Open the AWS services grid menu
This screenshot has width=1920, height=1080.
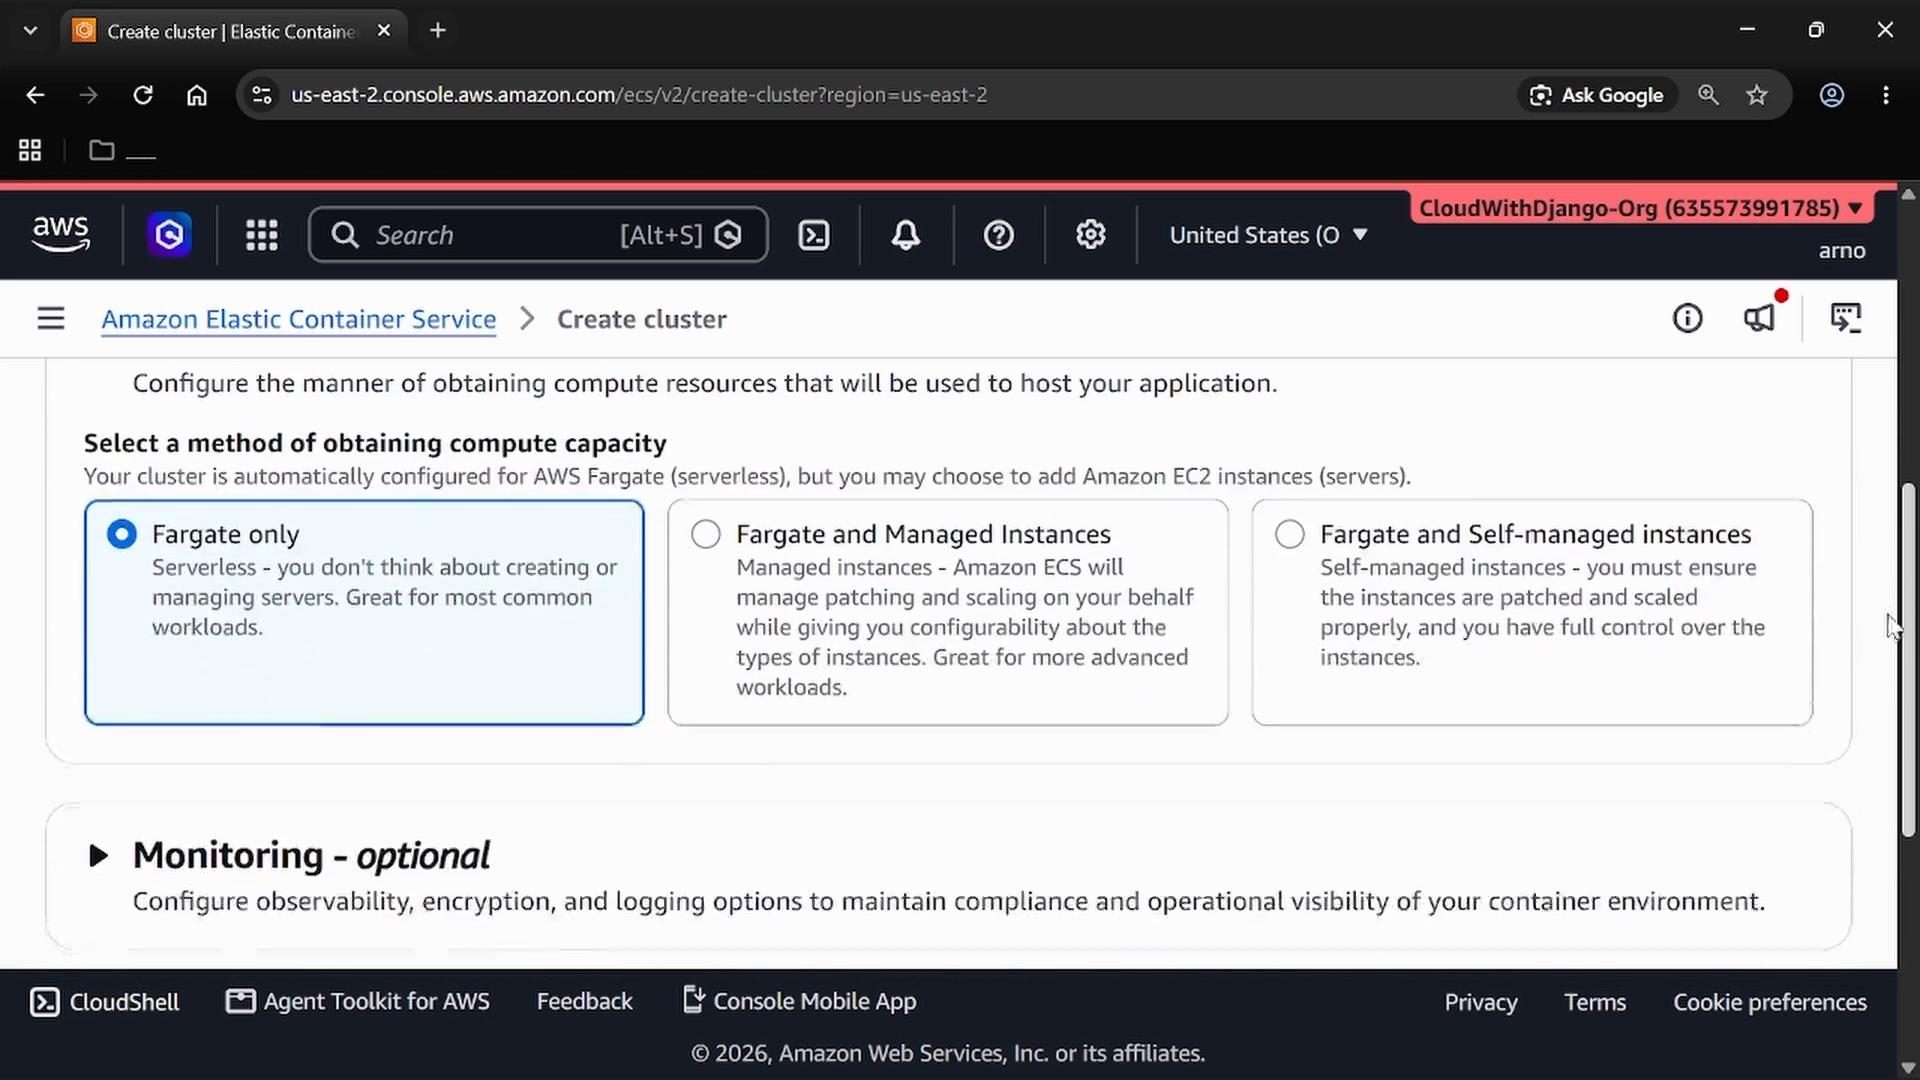coord(262,235)
